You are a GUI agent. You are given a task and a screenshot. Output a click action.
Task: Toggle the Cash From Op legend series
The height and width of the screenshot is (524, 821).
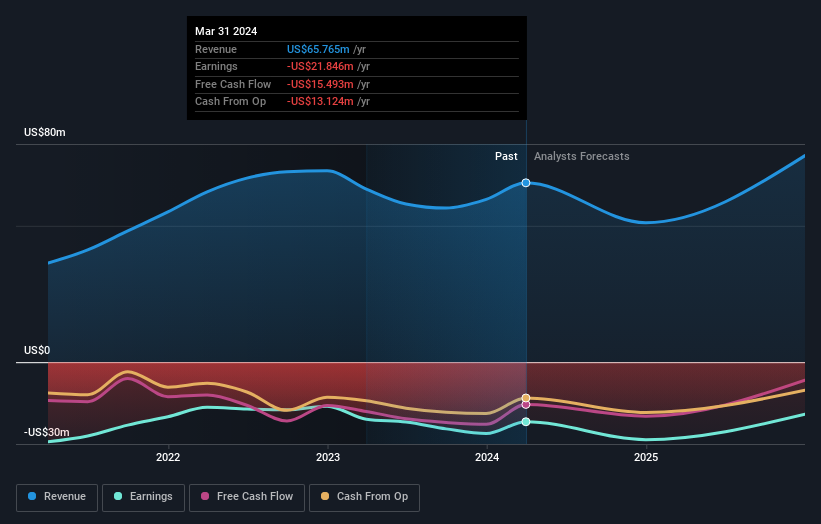pyautogui.click(x=364, y=497)
